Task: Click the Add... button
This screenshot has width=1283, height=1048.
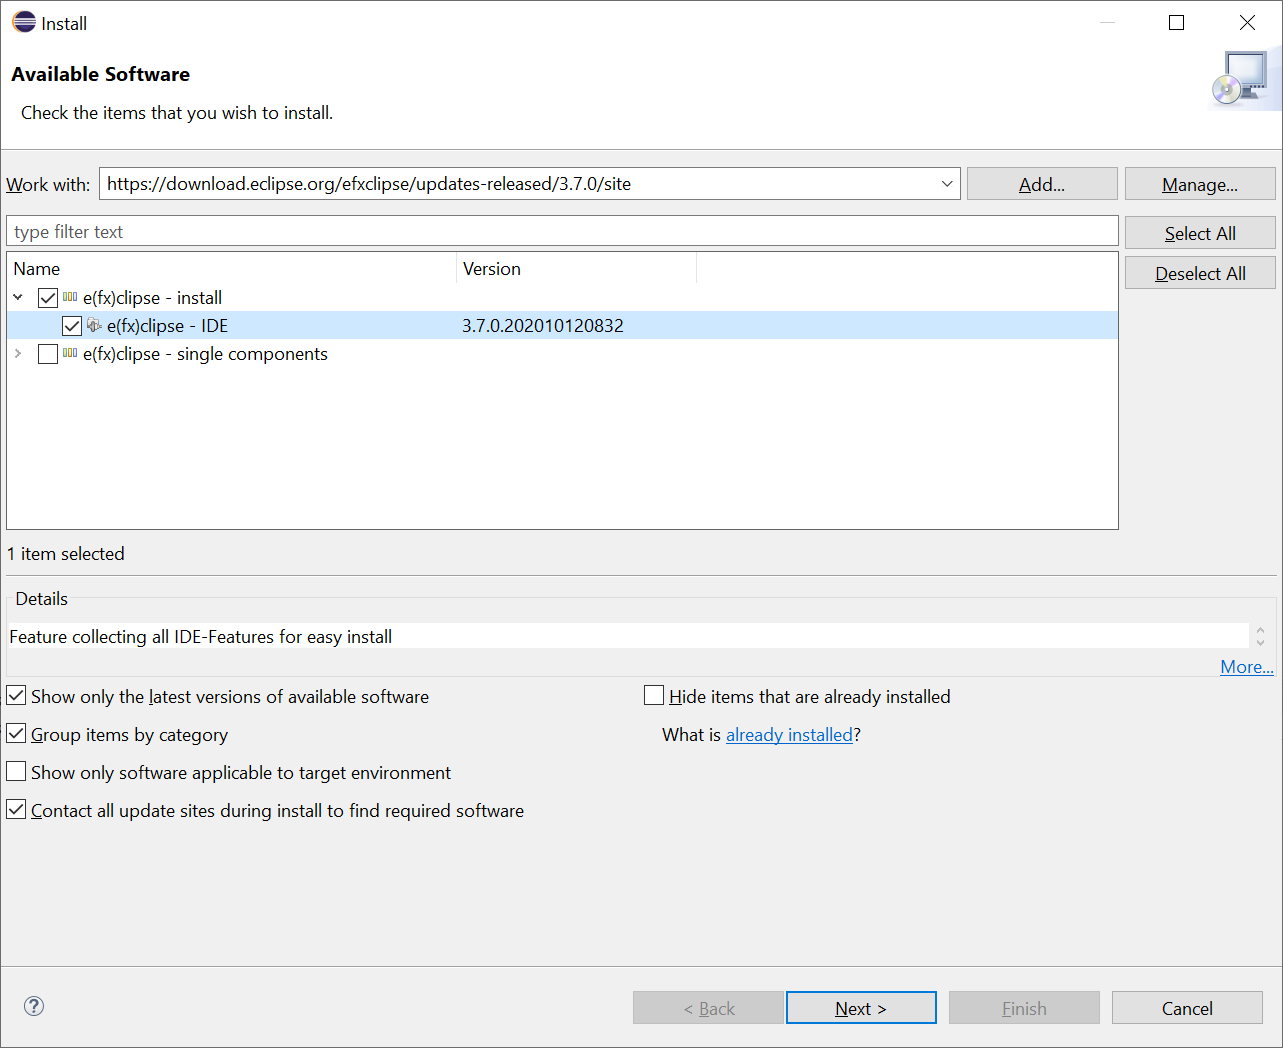Action: [x=1042, y=184]
